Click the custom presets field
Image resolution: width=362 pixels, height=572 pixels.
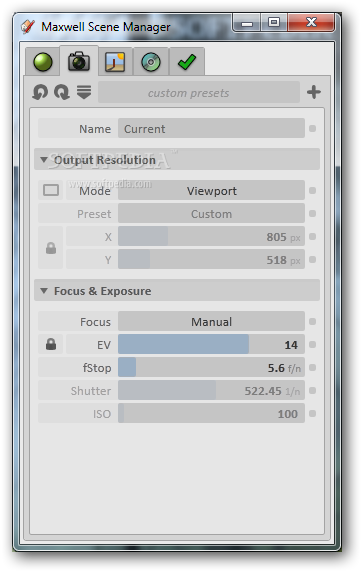click(x=199, y=93)
